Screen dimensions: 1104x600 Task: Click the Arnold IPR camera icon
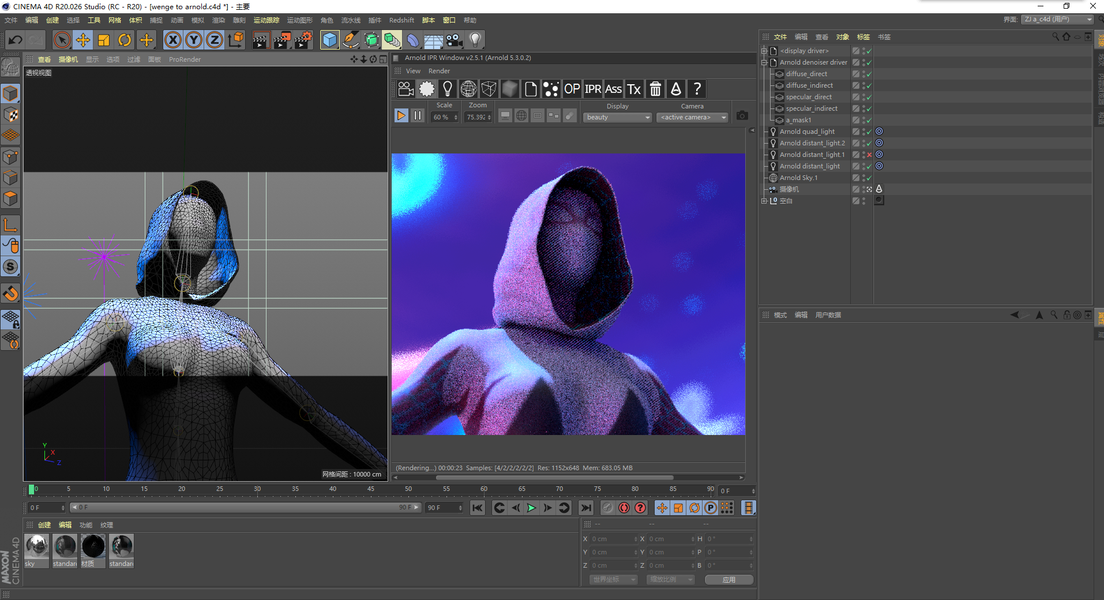click(406, 89)
